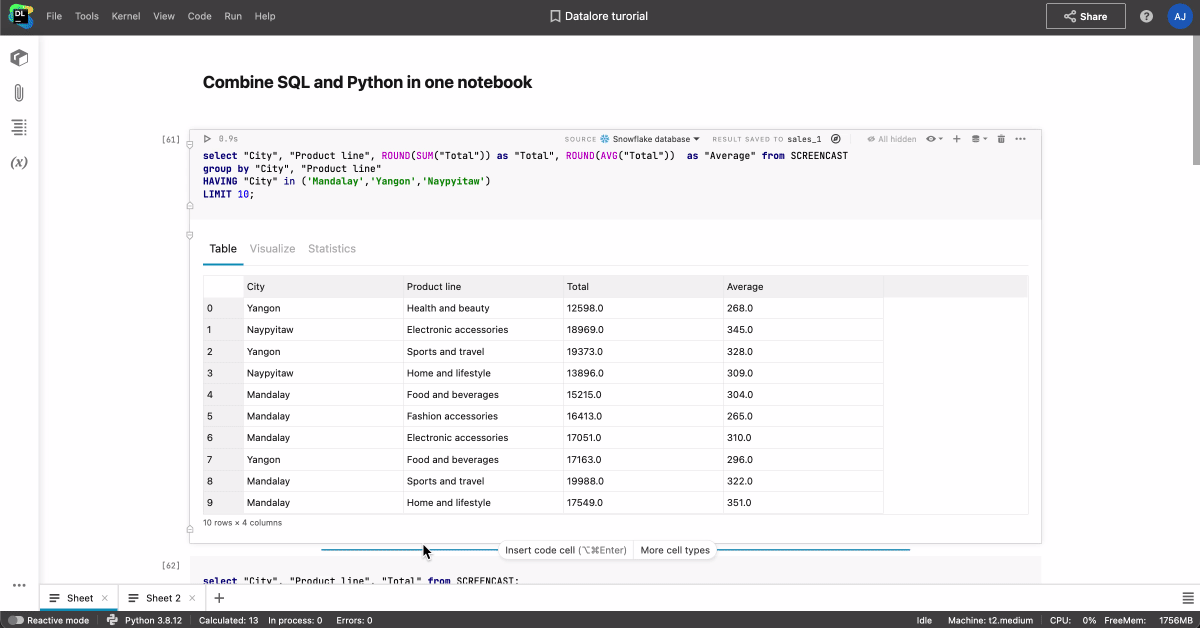
Task: Open the help question mark icon
Action: click(x=1146, y=16)
